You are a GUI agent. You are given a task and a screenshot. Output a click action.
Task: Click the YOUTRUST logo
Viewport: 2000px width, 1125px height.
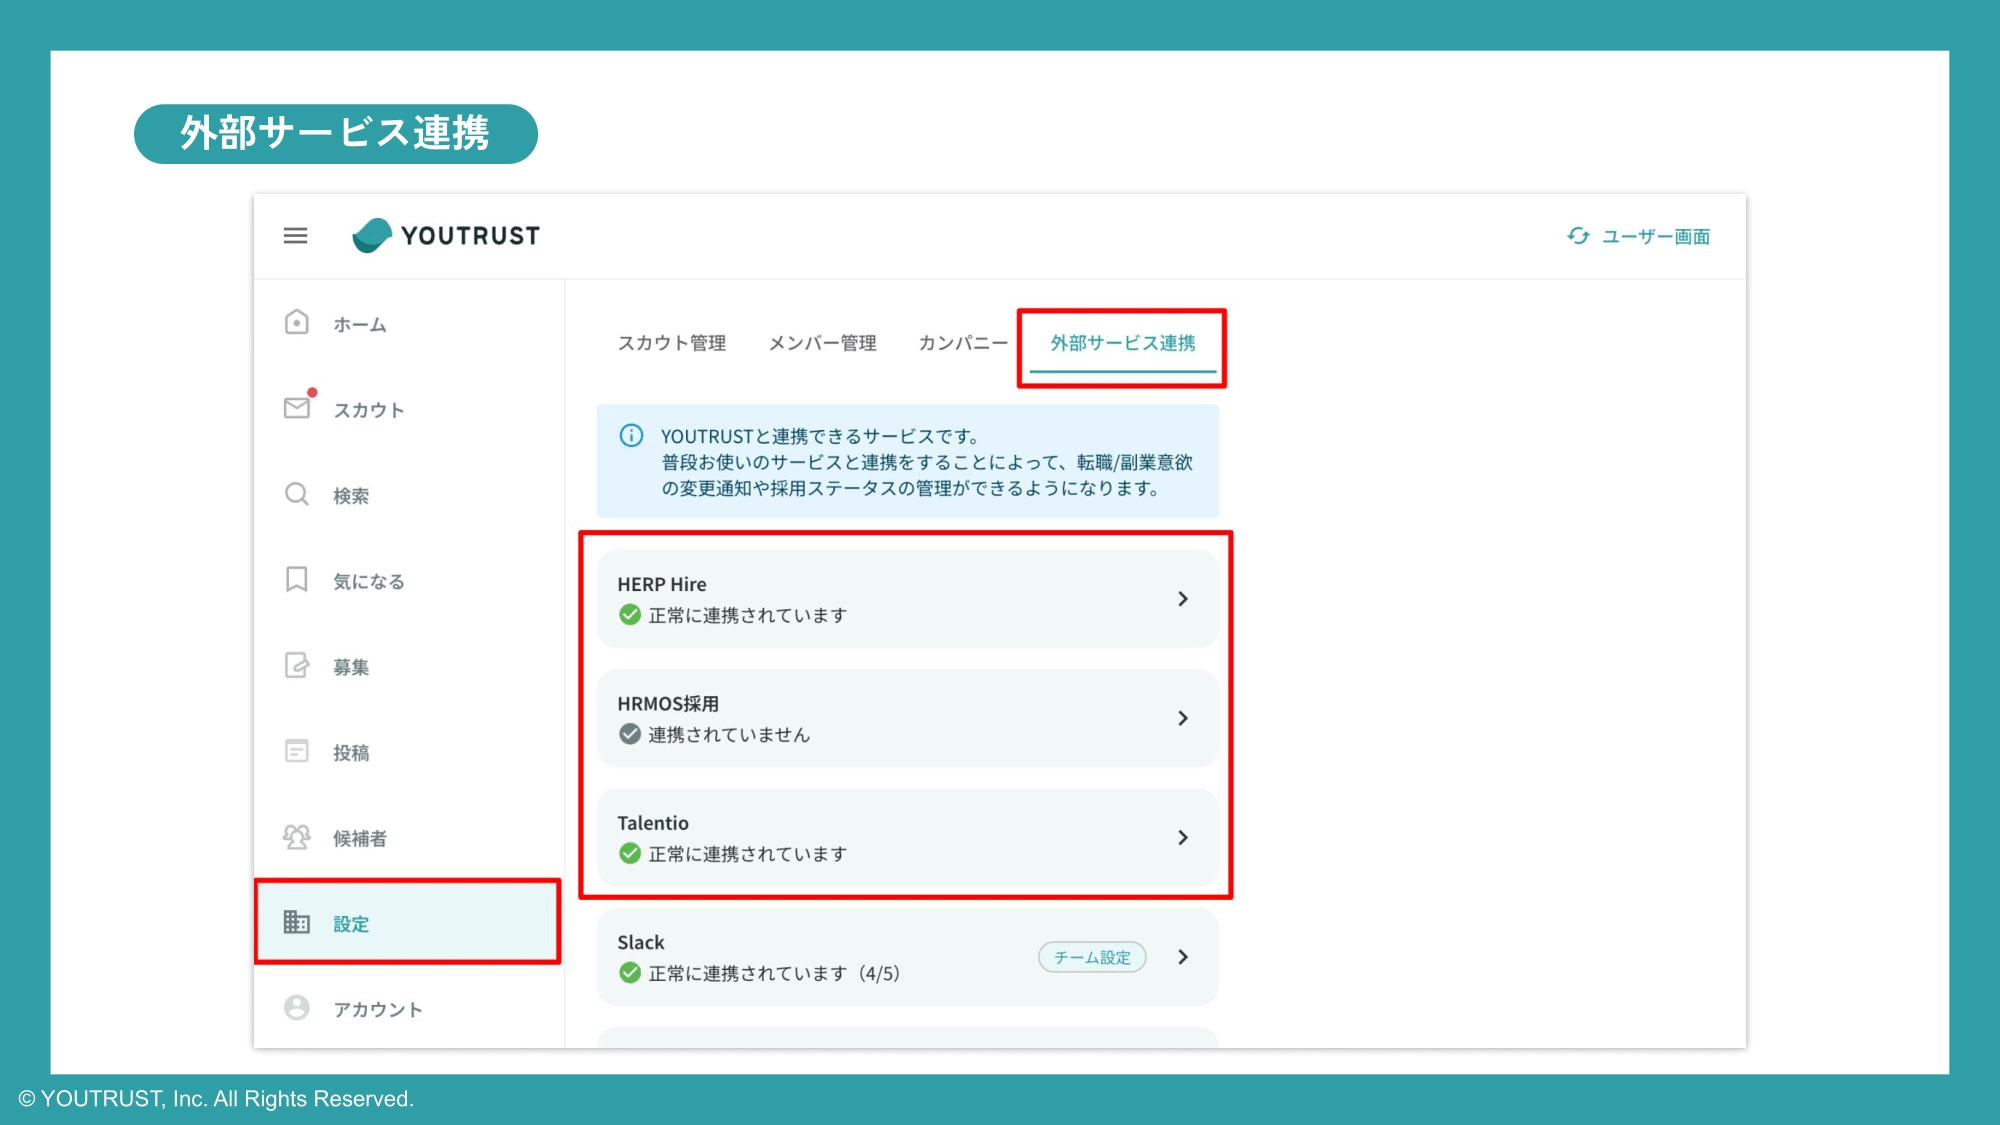(446, 236)
